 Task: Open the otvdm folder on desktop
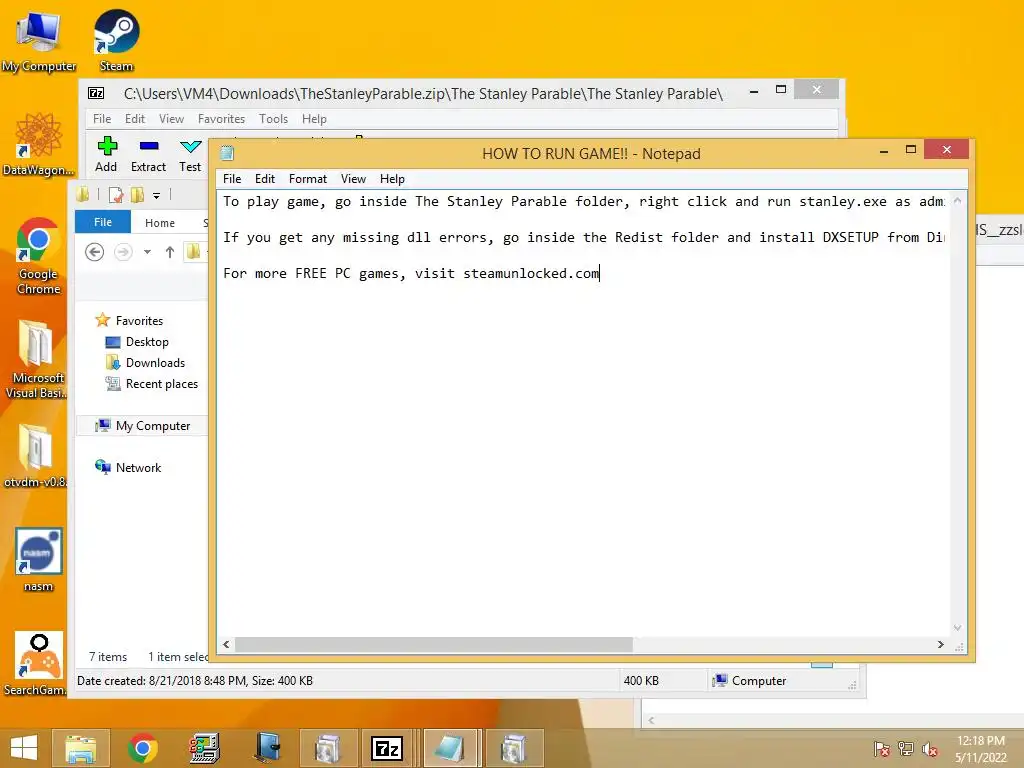(36, 456)
